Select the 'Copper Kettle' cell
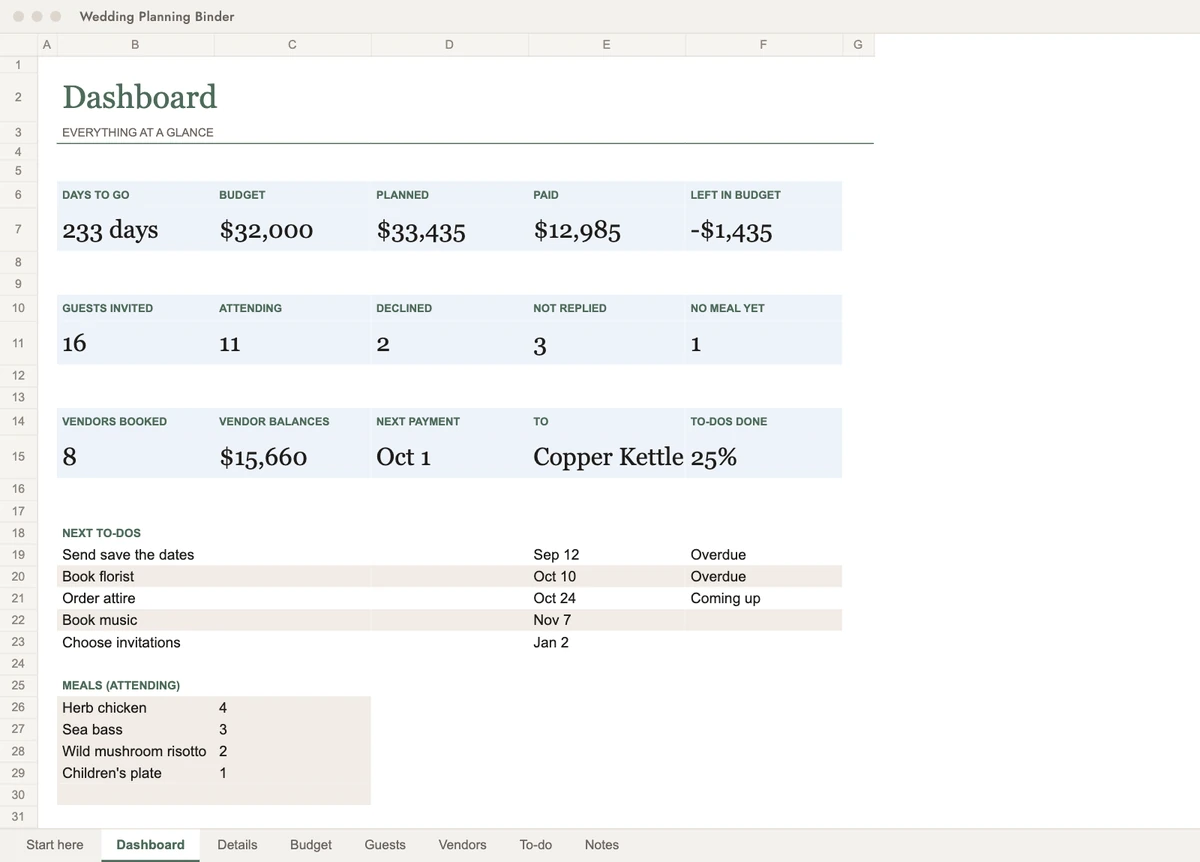1200x862 pixels. click(x=606, y=456)
